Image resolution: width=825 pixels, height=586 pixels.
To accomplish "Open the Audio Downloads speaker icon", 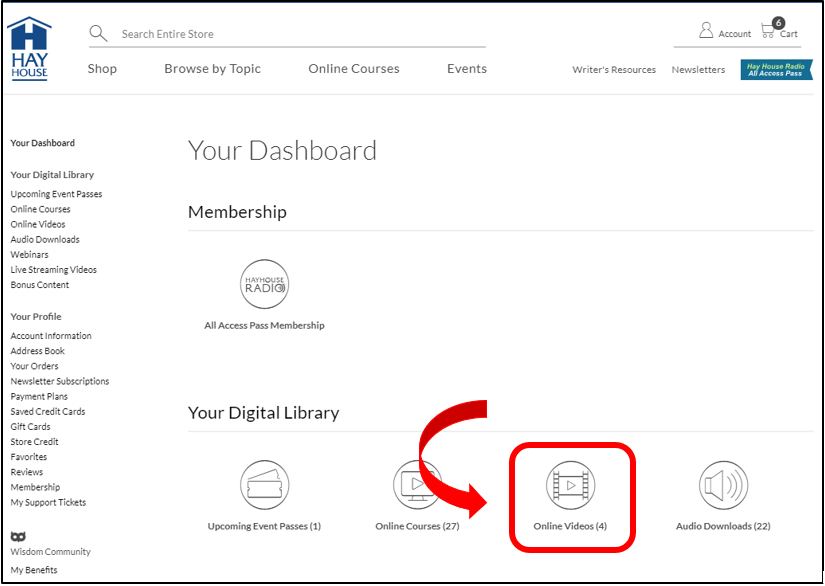I will point(723,485).
